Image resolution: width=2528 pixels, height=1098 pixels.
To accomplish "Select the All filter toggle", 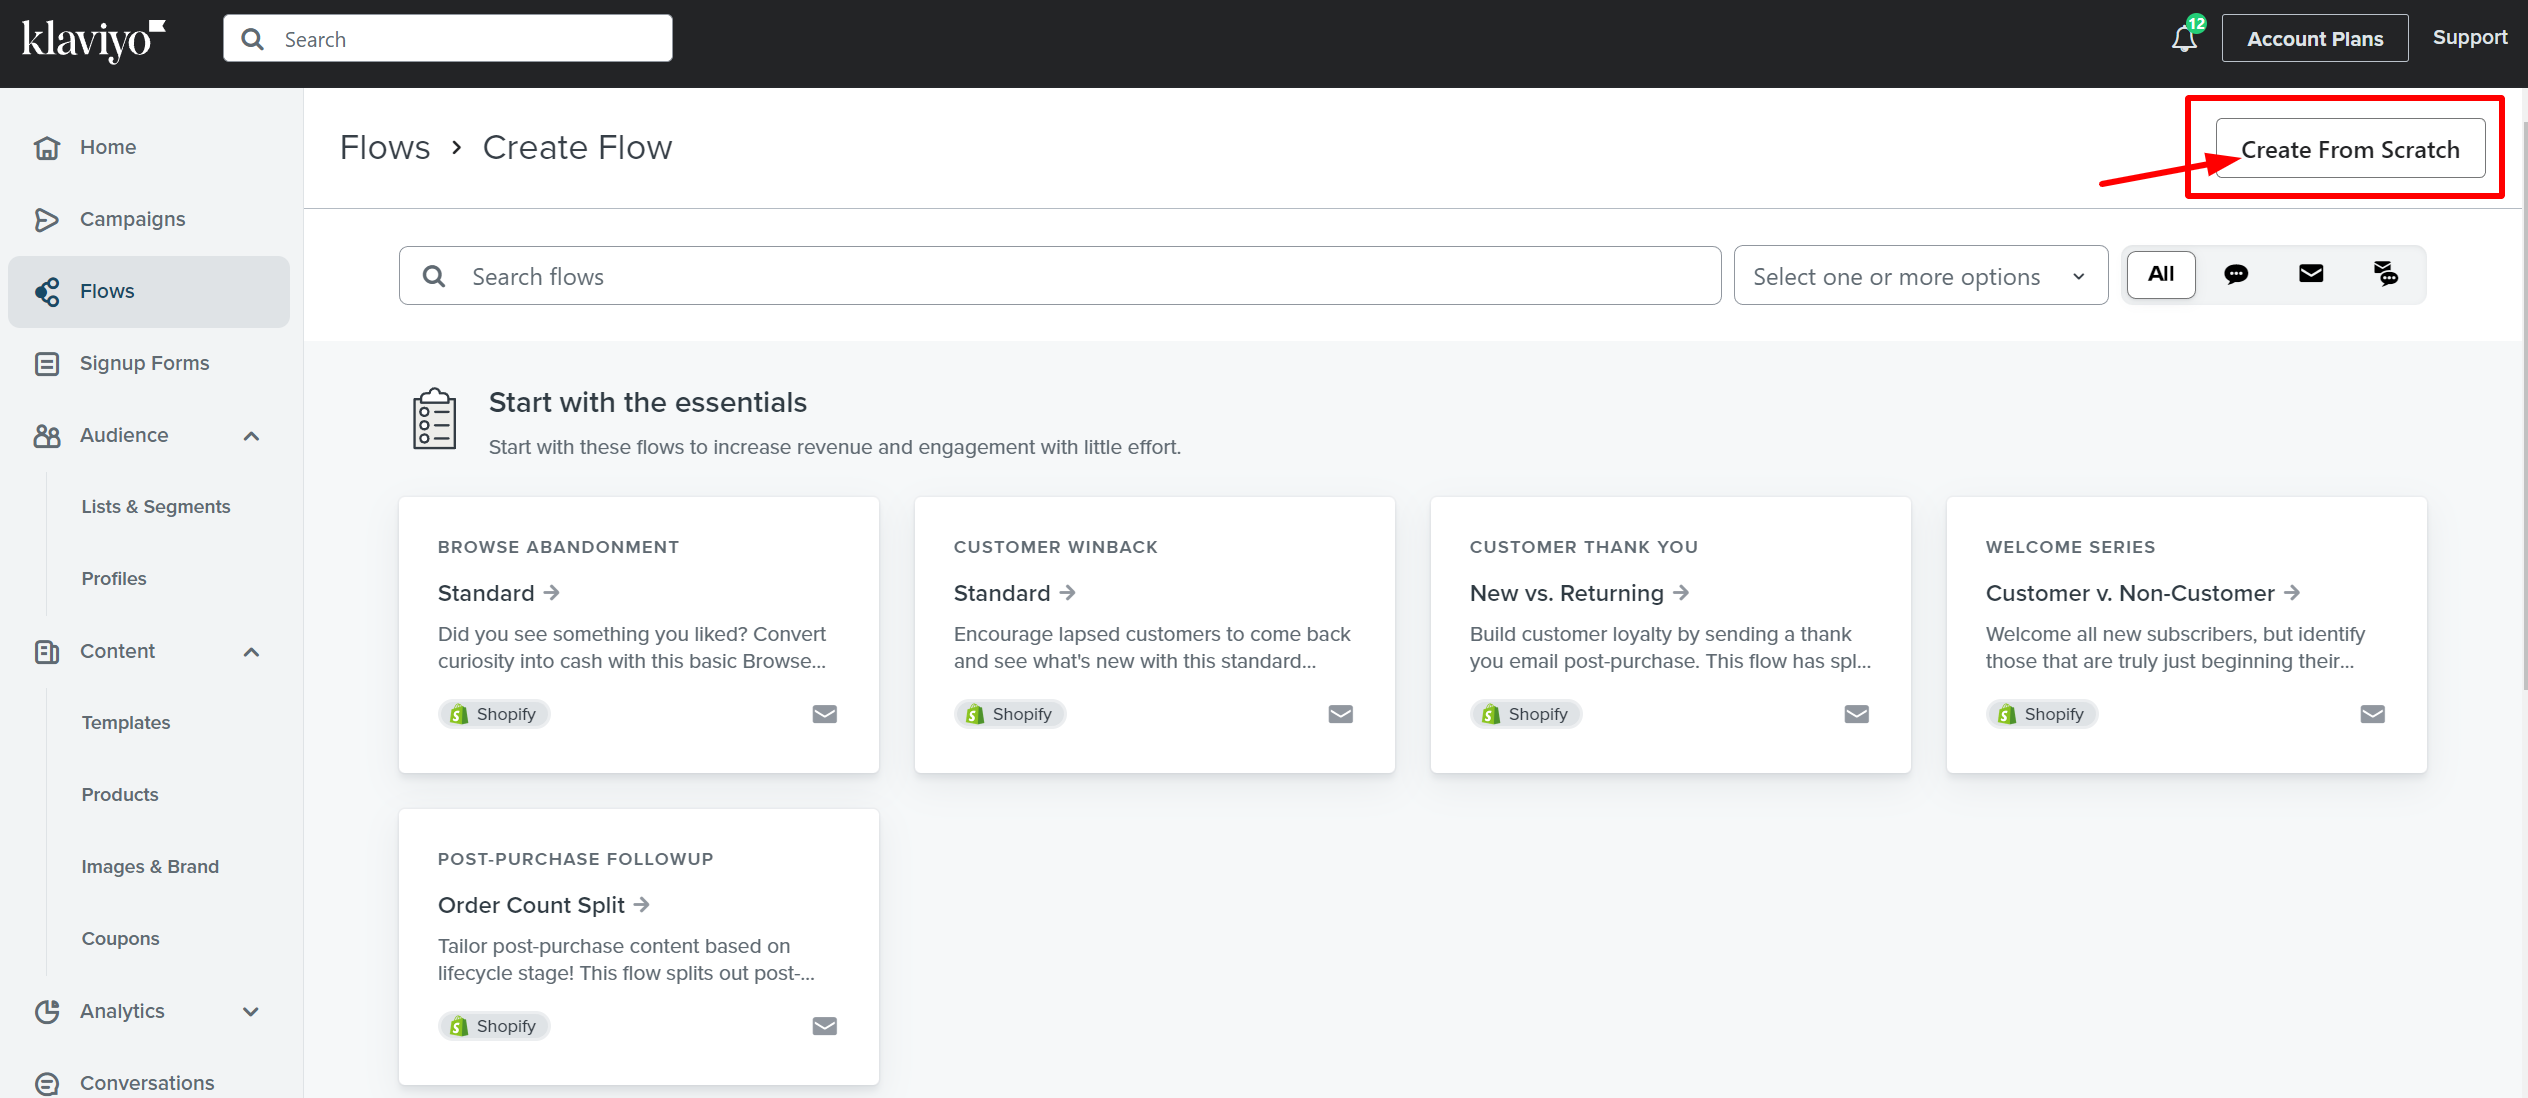I will [x=2161, y=275].
